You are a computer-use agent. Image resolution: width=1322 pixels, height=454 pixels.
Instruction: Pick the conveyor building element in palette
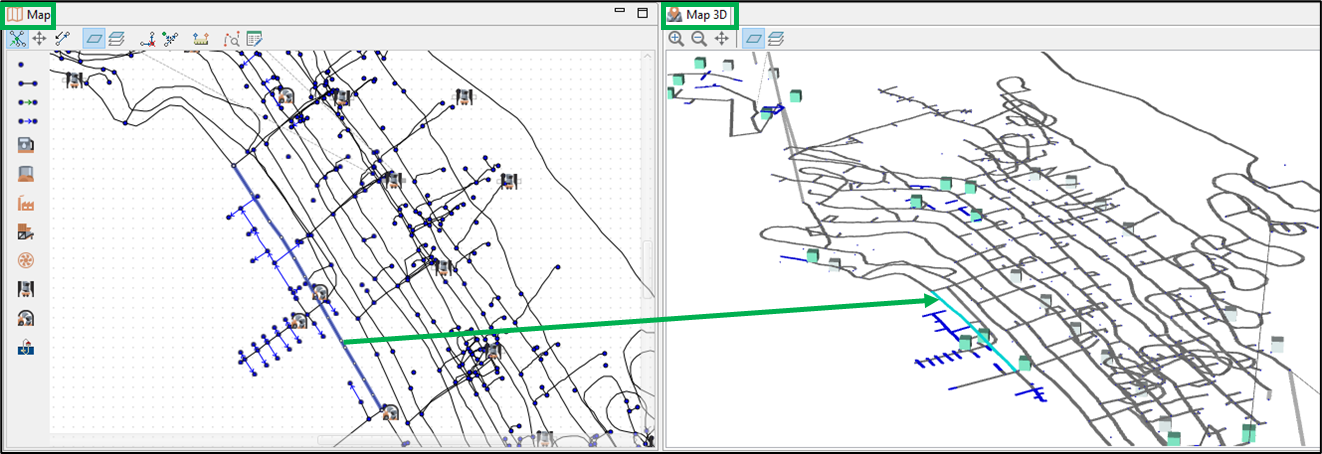[x=27, y=232]
